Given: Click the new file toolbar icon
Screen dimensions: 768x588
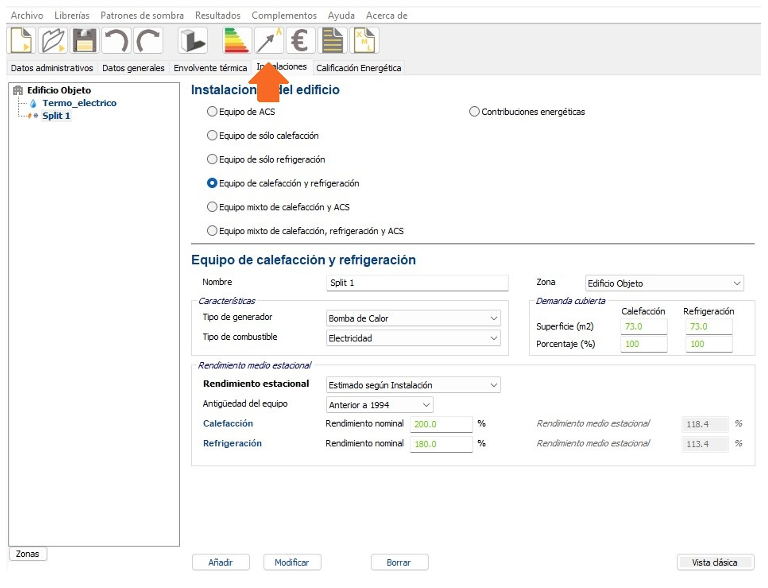Looking at the screenshot, I should click(22, 40).
